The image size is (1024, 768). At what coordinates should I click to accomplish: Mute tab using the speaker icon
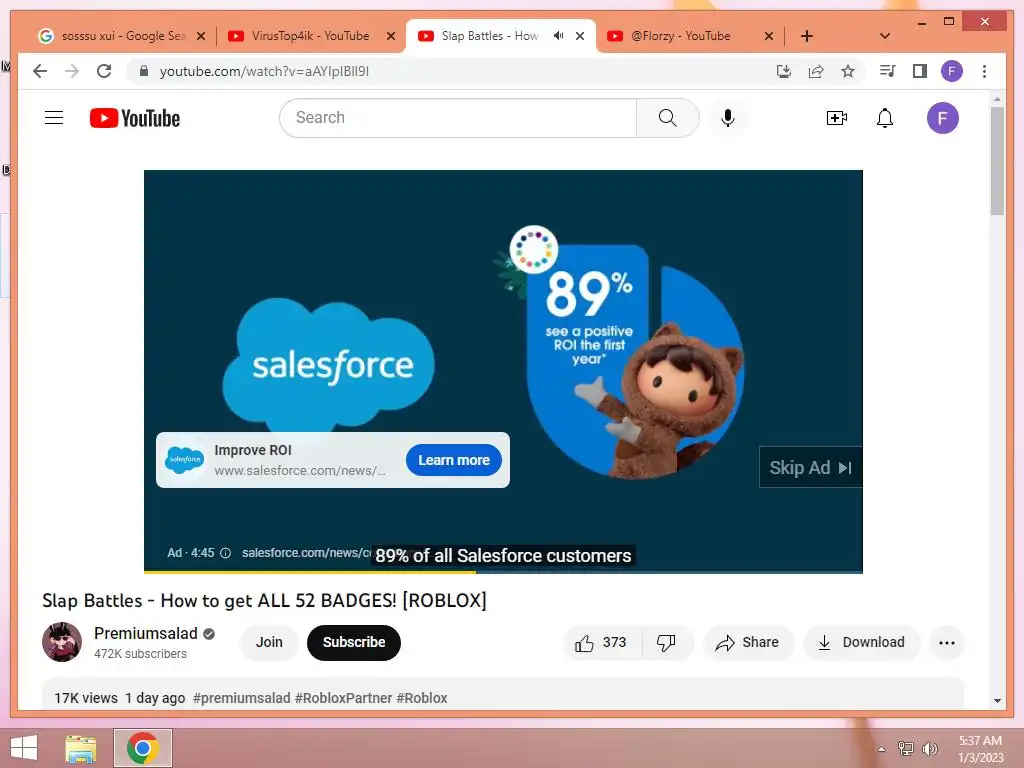[x=558, y=36]
